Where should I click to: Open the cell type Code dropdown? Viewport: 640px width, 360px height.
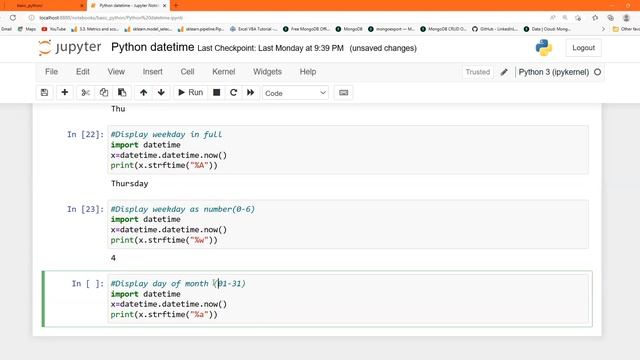point(296,93)
